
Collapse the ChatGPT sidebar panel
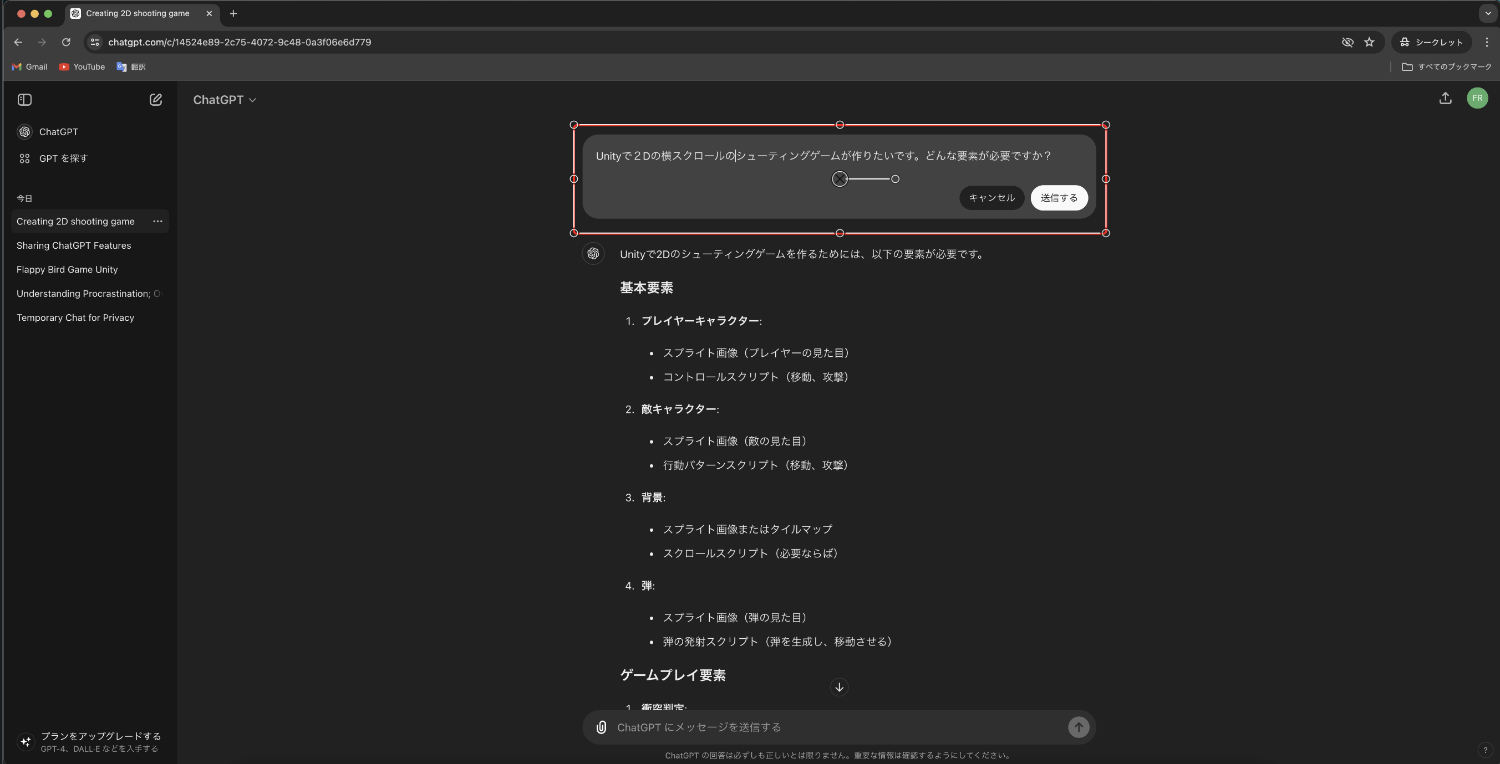click(25, 100)
